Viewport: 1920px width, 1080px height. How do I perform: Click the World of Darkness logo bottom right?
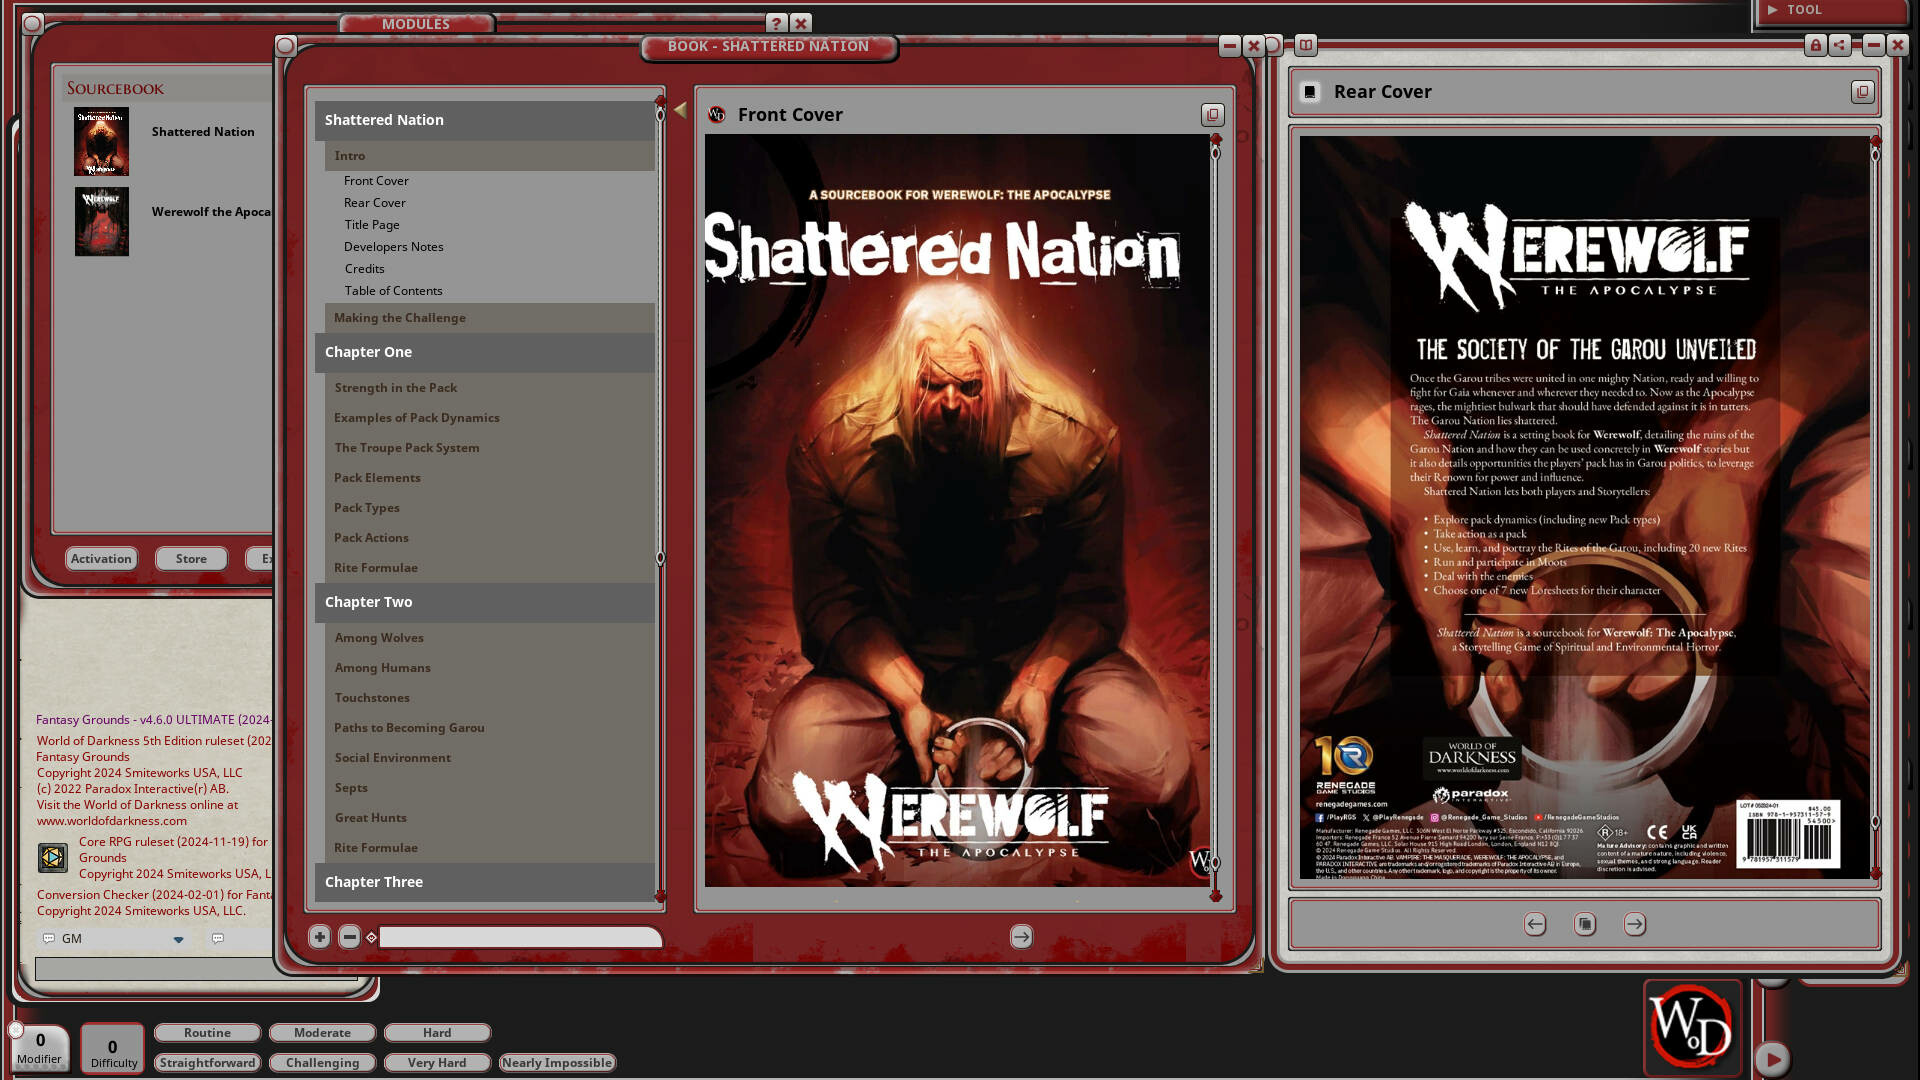point(1692,1028)
